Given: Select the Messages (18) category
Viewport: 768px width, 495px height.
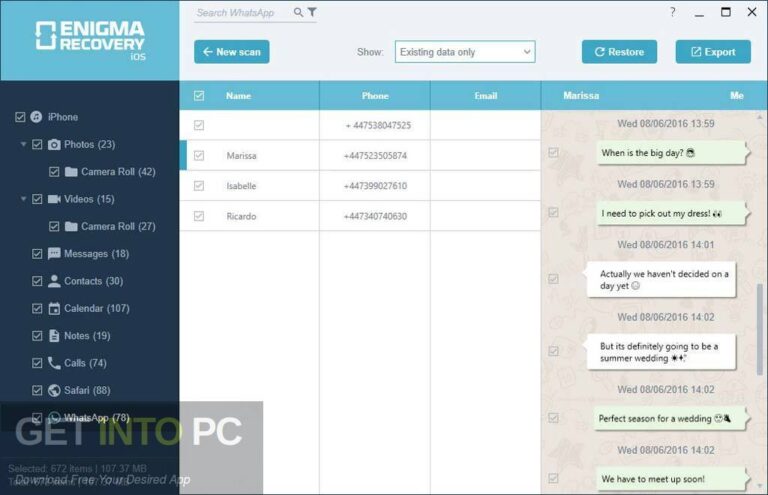Looking at the screenshot, I should pos(96,254).
